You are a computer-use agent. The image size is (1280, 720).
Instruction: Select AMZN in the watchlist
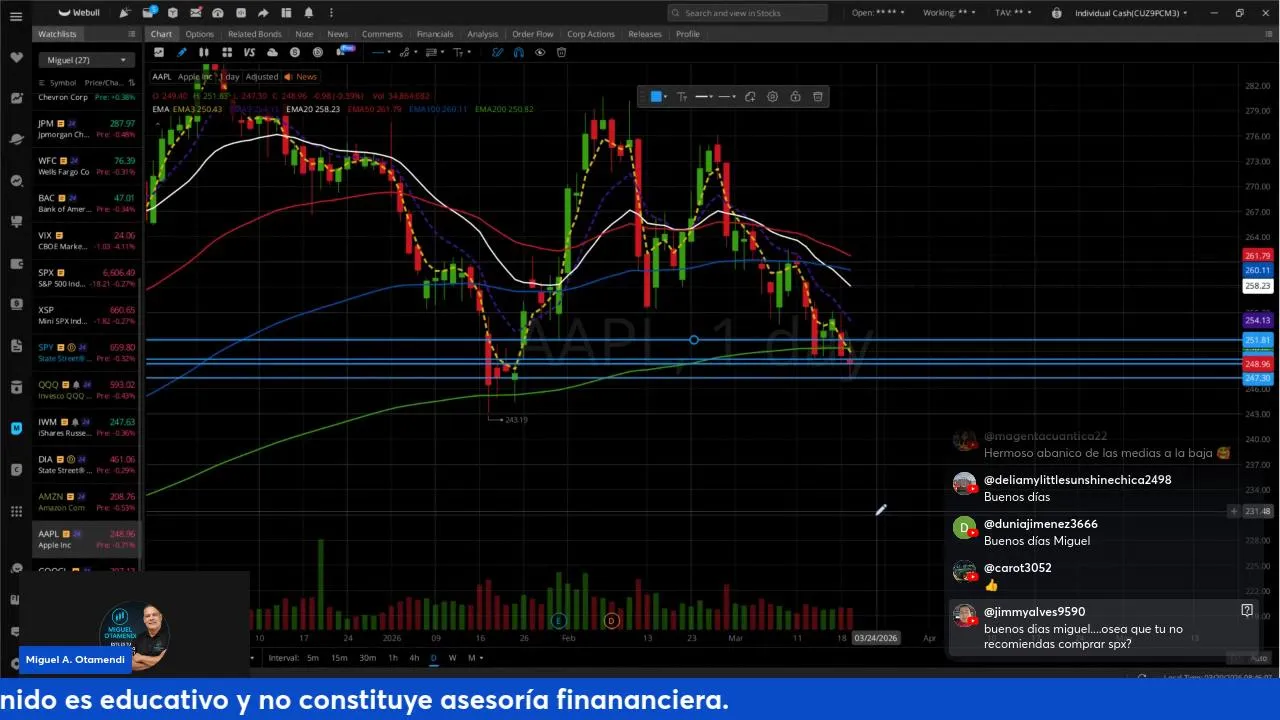click(86, 501)
